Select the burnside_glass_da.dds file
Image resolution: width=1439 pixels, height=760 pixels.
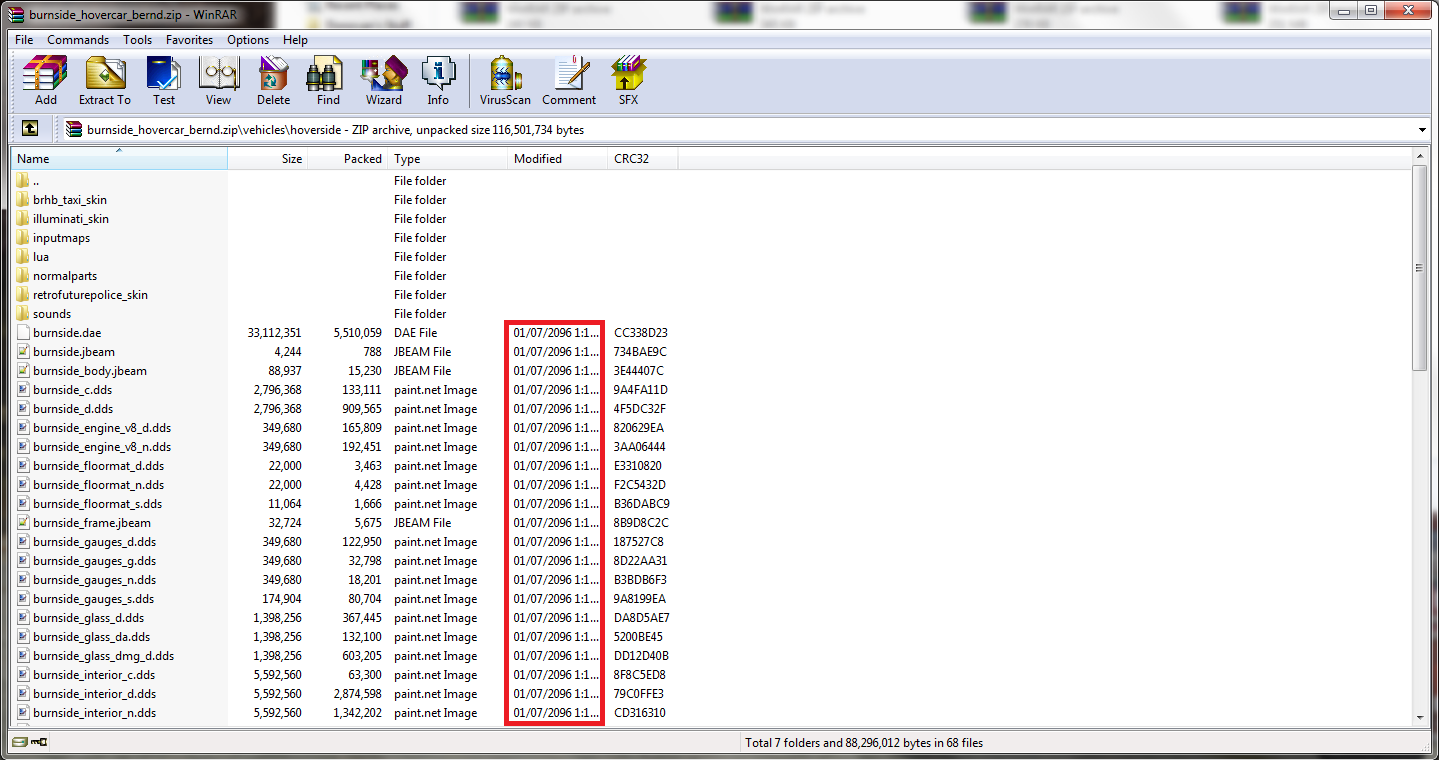(91, 637)
